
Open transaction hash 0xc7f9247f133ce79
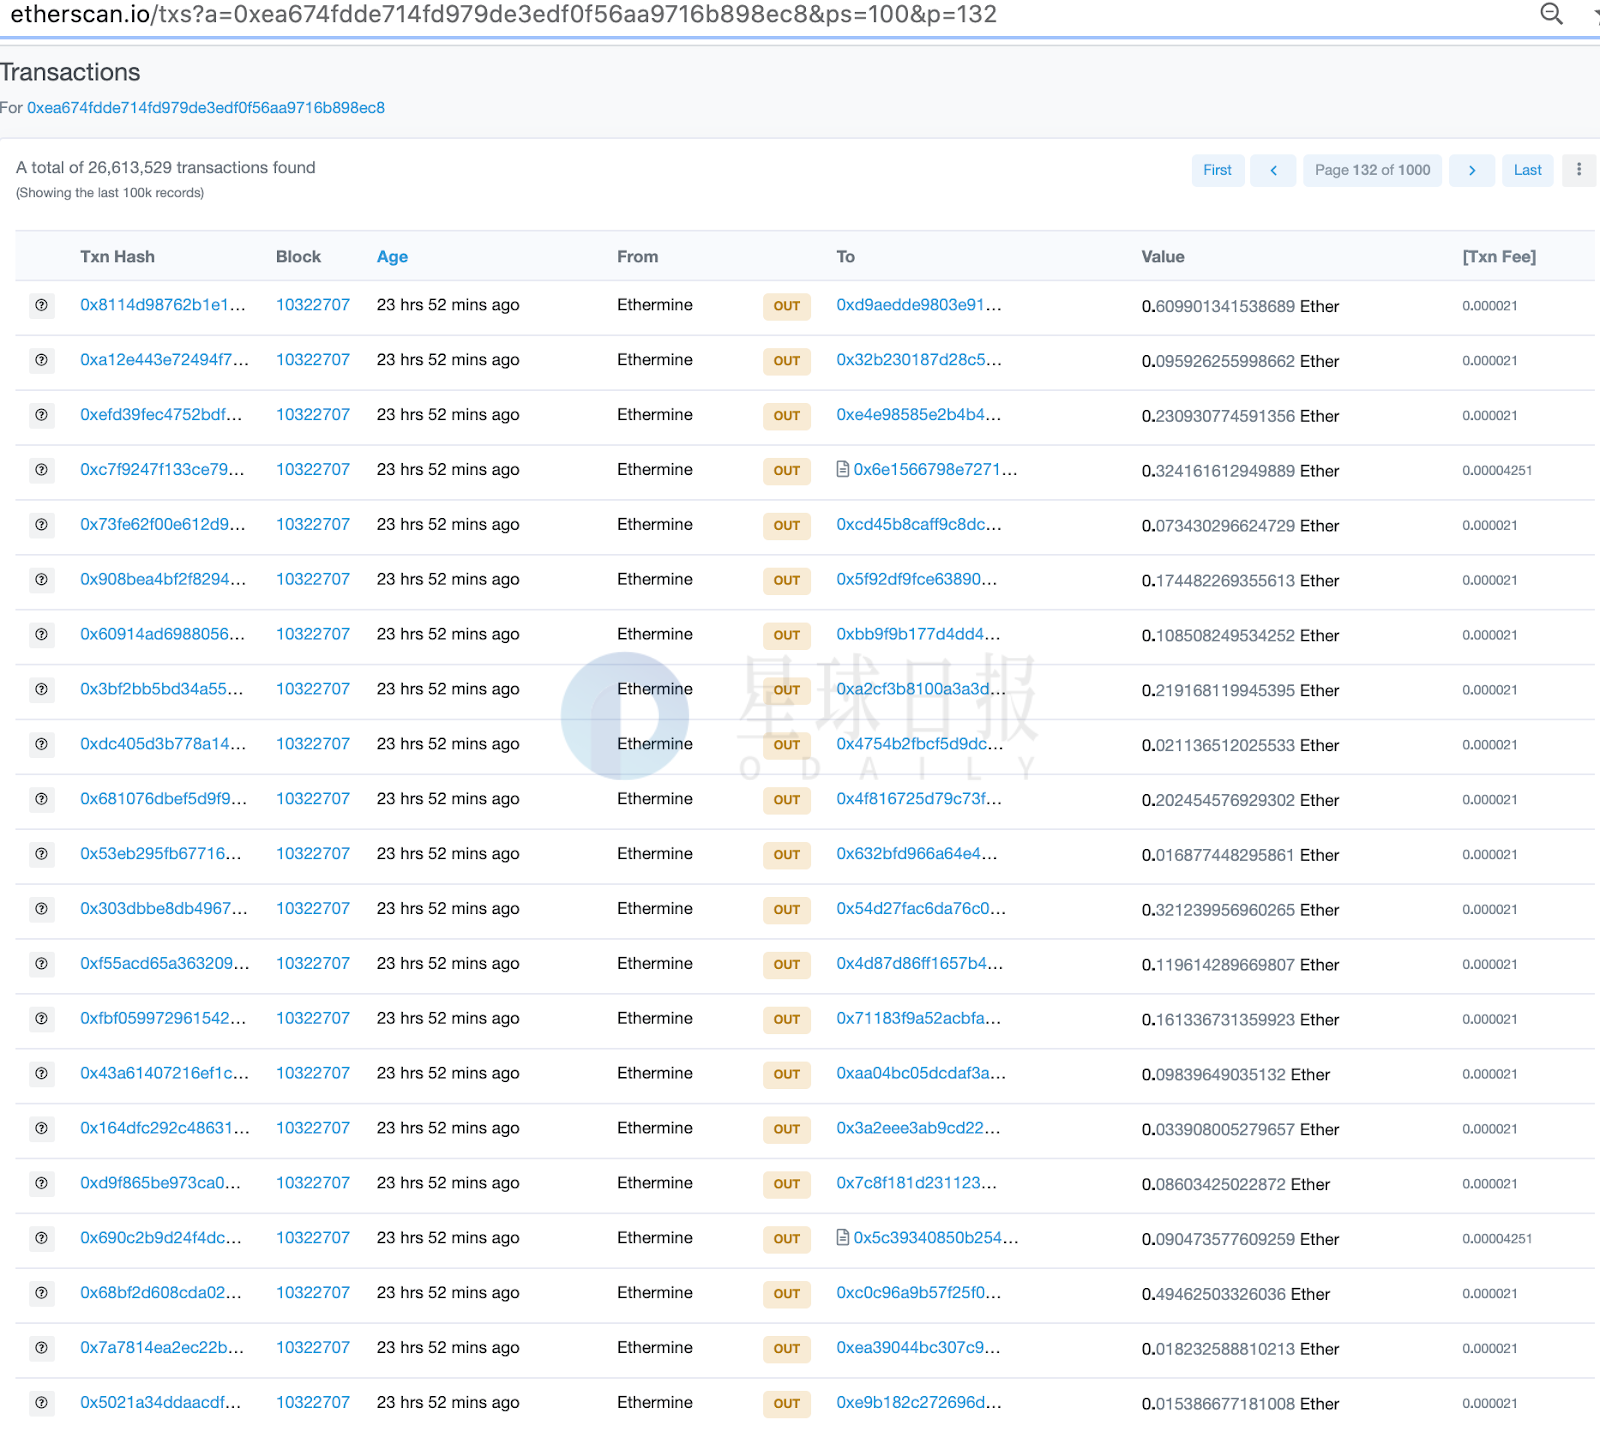(162, 470)
